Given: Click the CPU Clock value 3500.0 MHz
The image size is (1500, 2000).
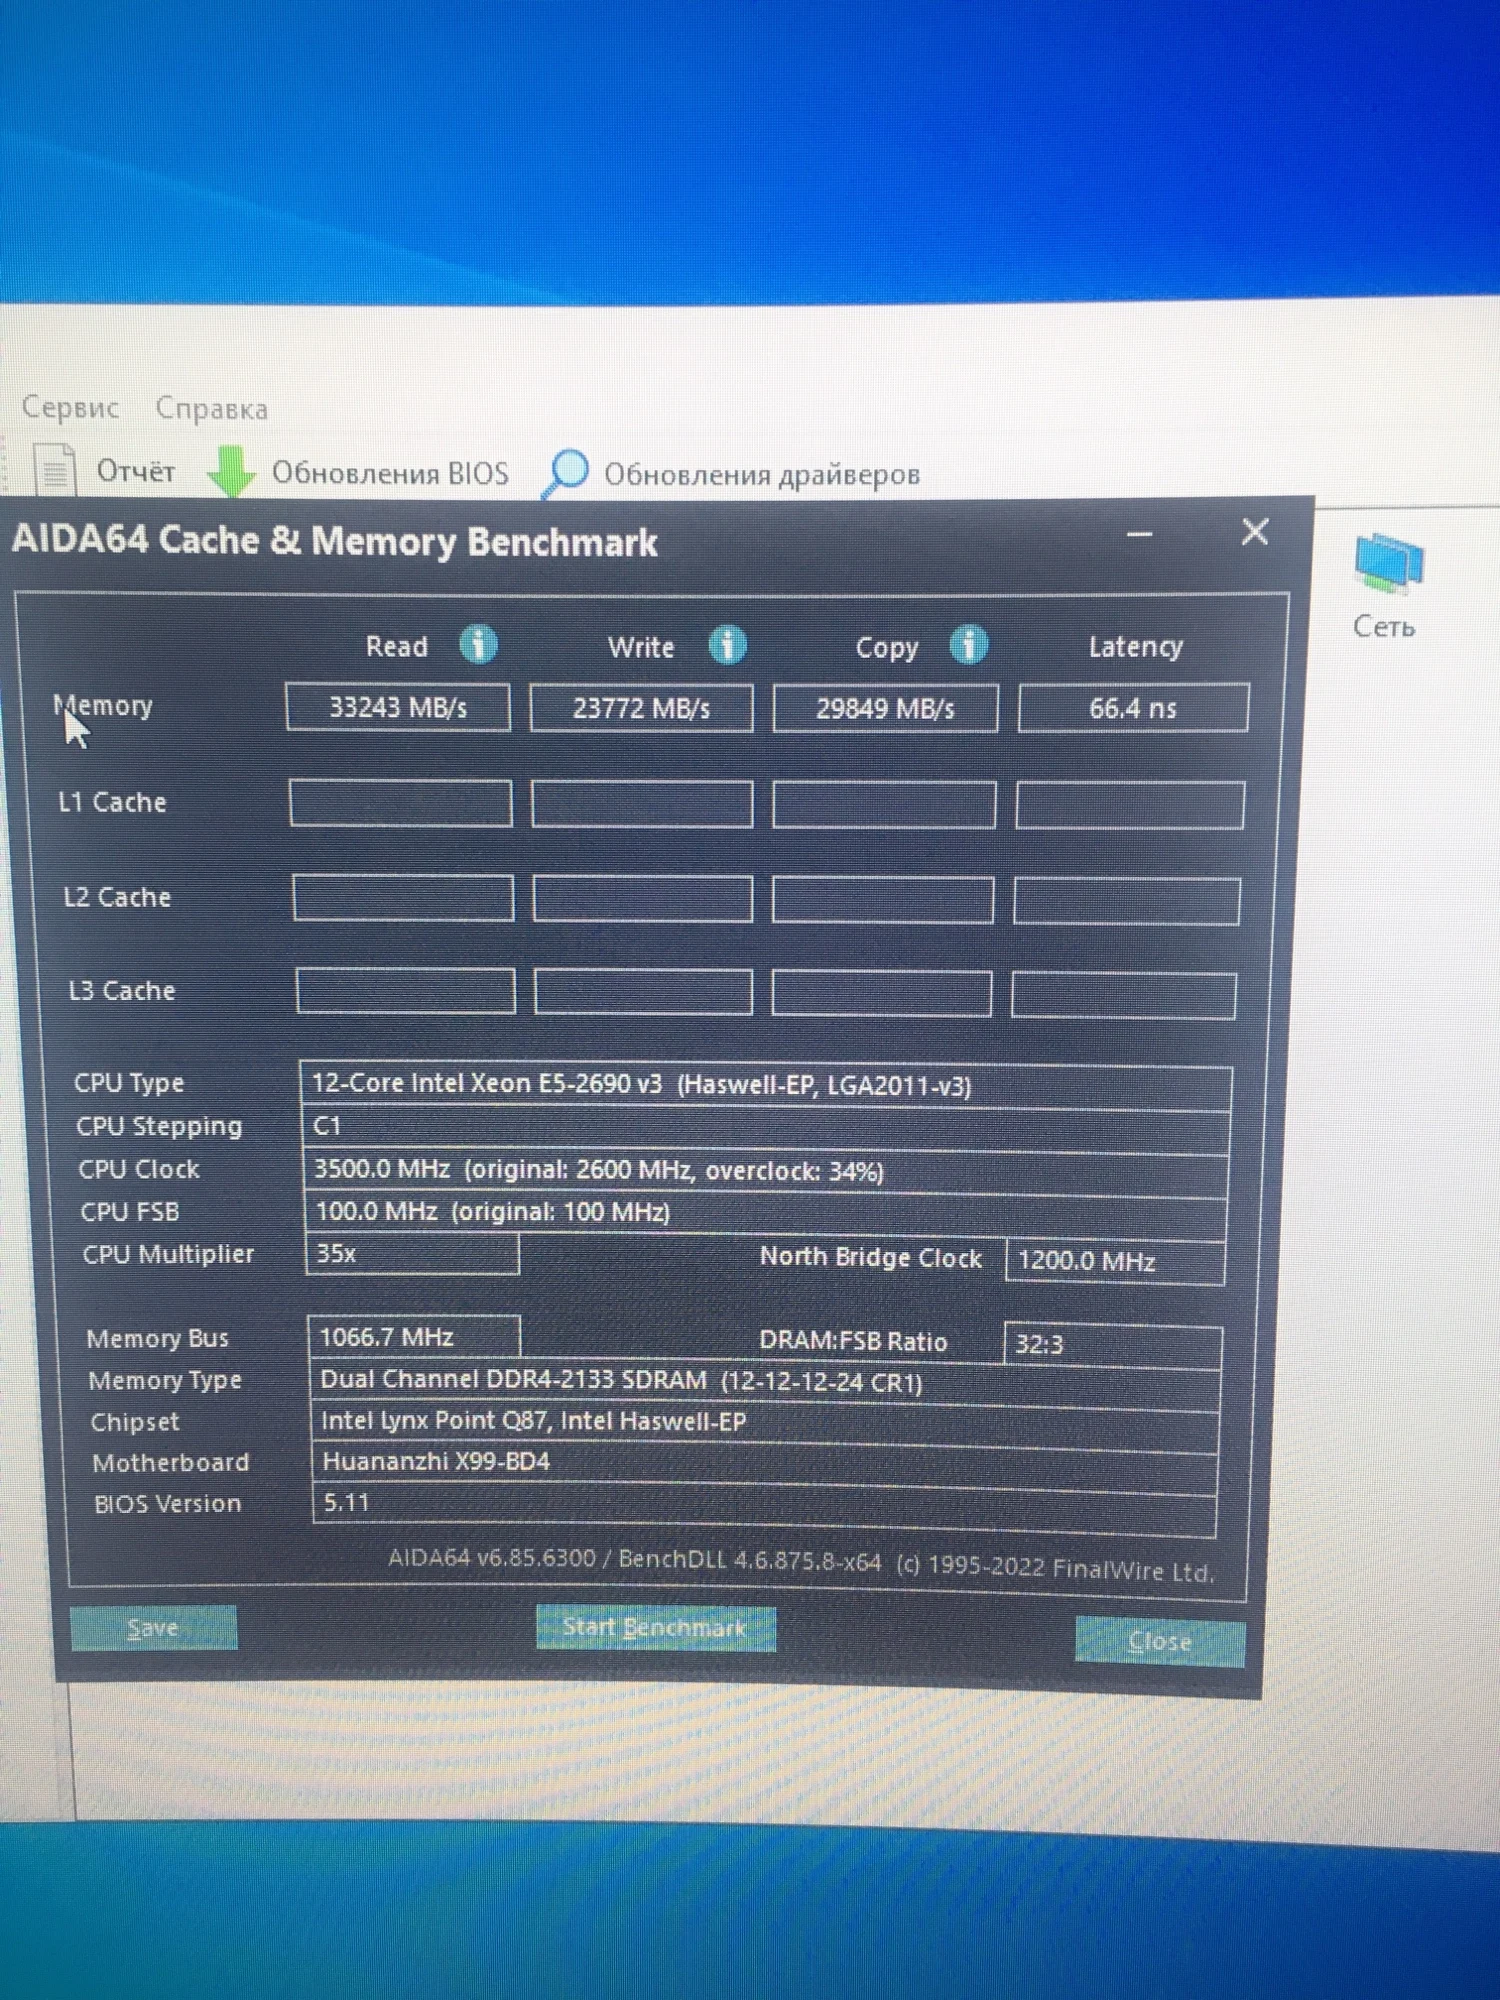Looking at the screenshot, I should (x=766, y=1173).
